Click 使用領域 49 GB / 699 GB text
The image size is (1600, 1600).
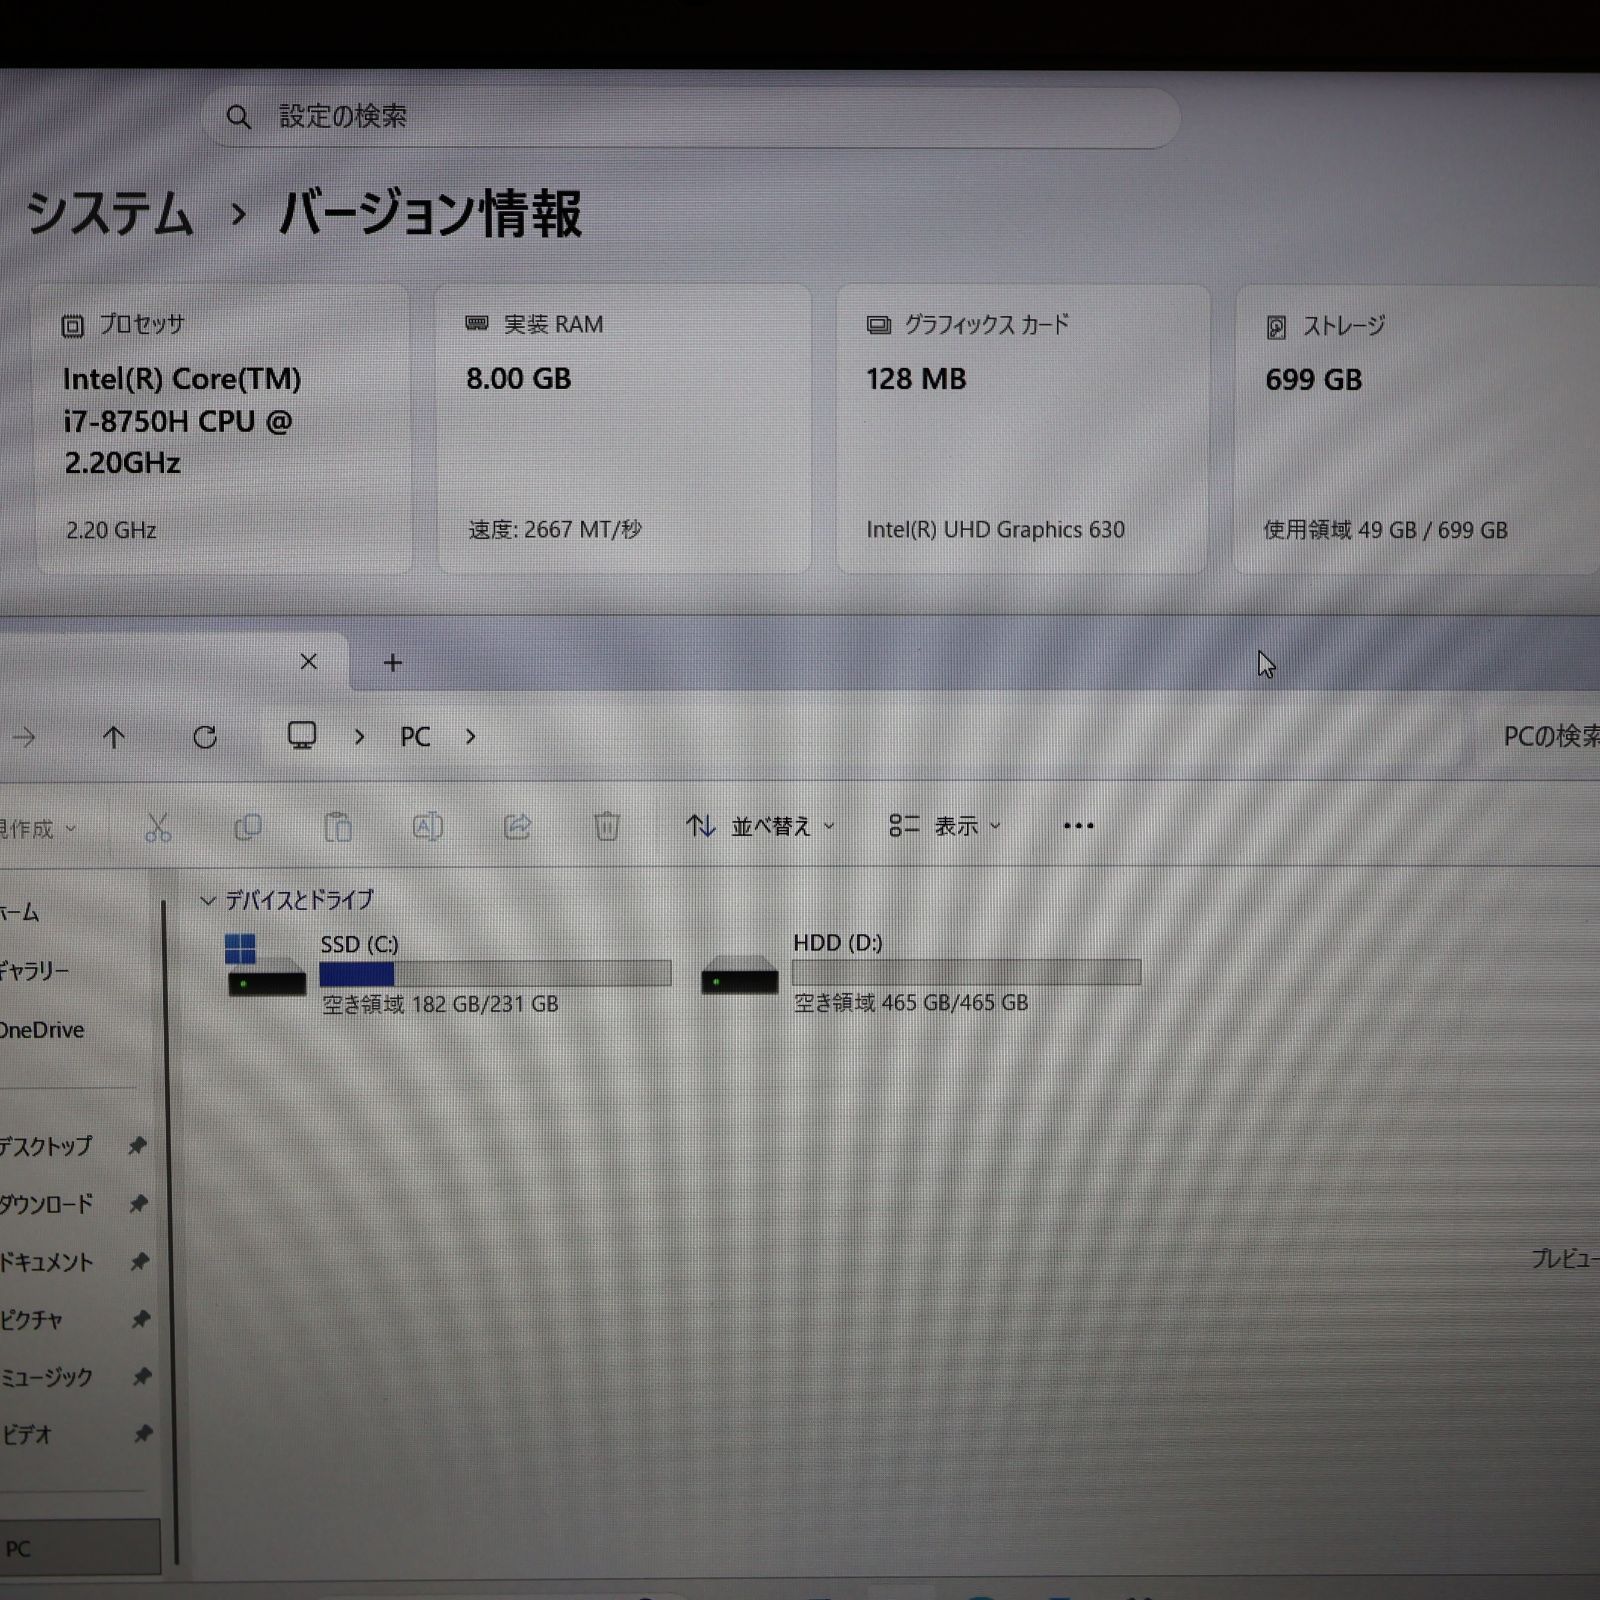(1385, 530)
